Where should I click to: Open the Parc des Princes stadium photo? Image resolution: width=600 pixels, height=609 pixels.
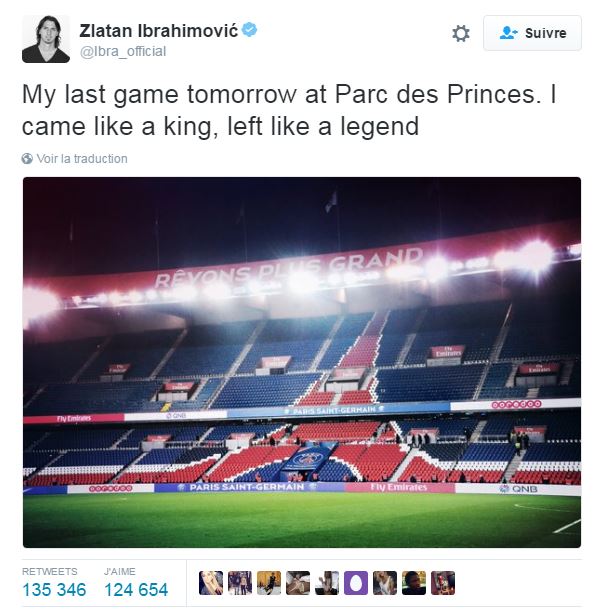pyautogui.click(x=302, y=362)
